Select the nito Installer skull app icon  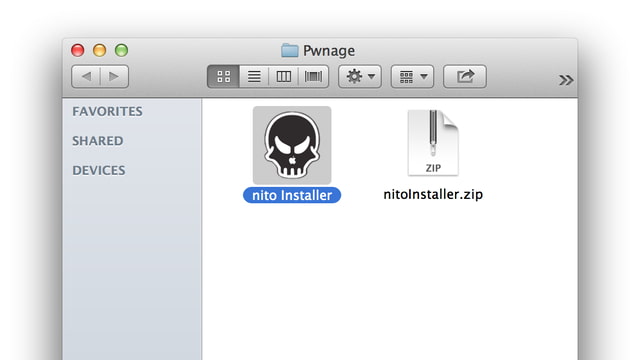click(x=292, y=145)
